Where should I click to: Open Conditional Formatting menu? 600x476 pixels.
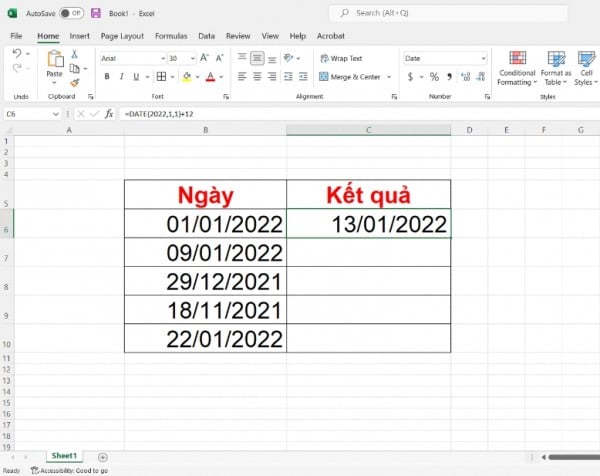[x=517, y=68]
